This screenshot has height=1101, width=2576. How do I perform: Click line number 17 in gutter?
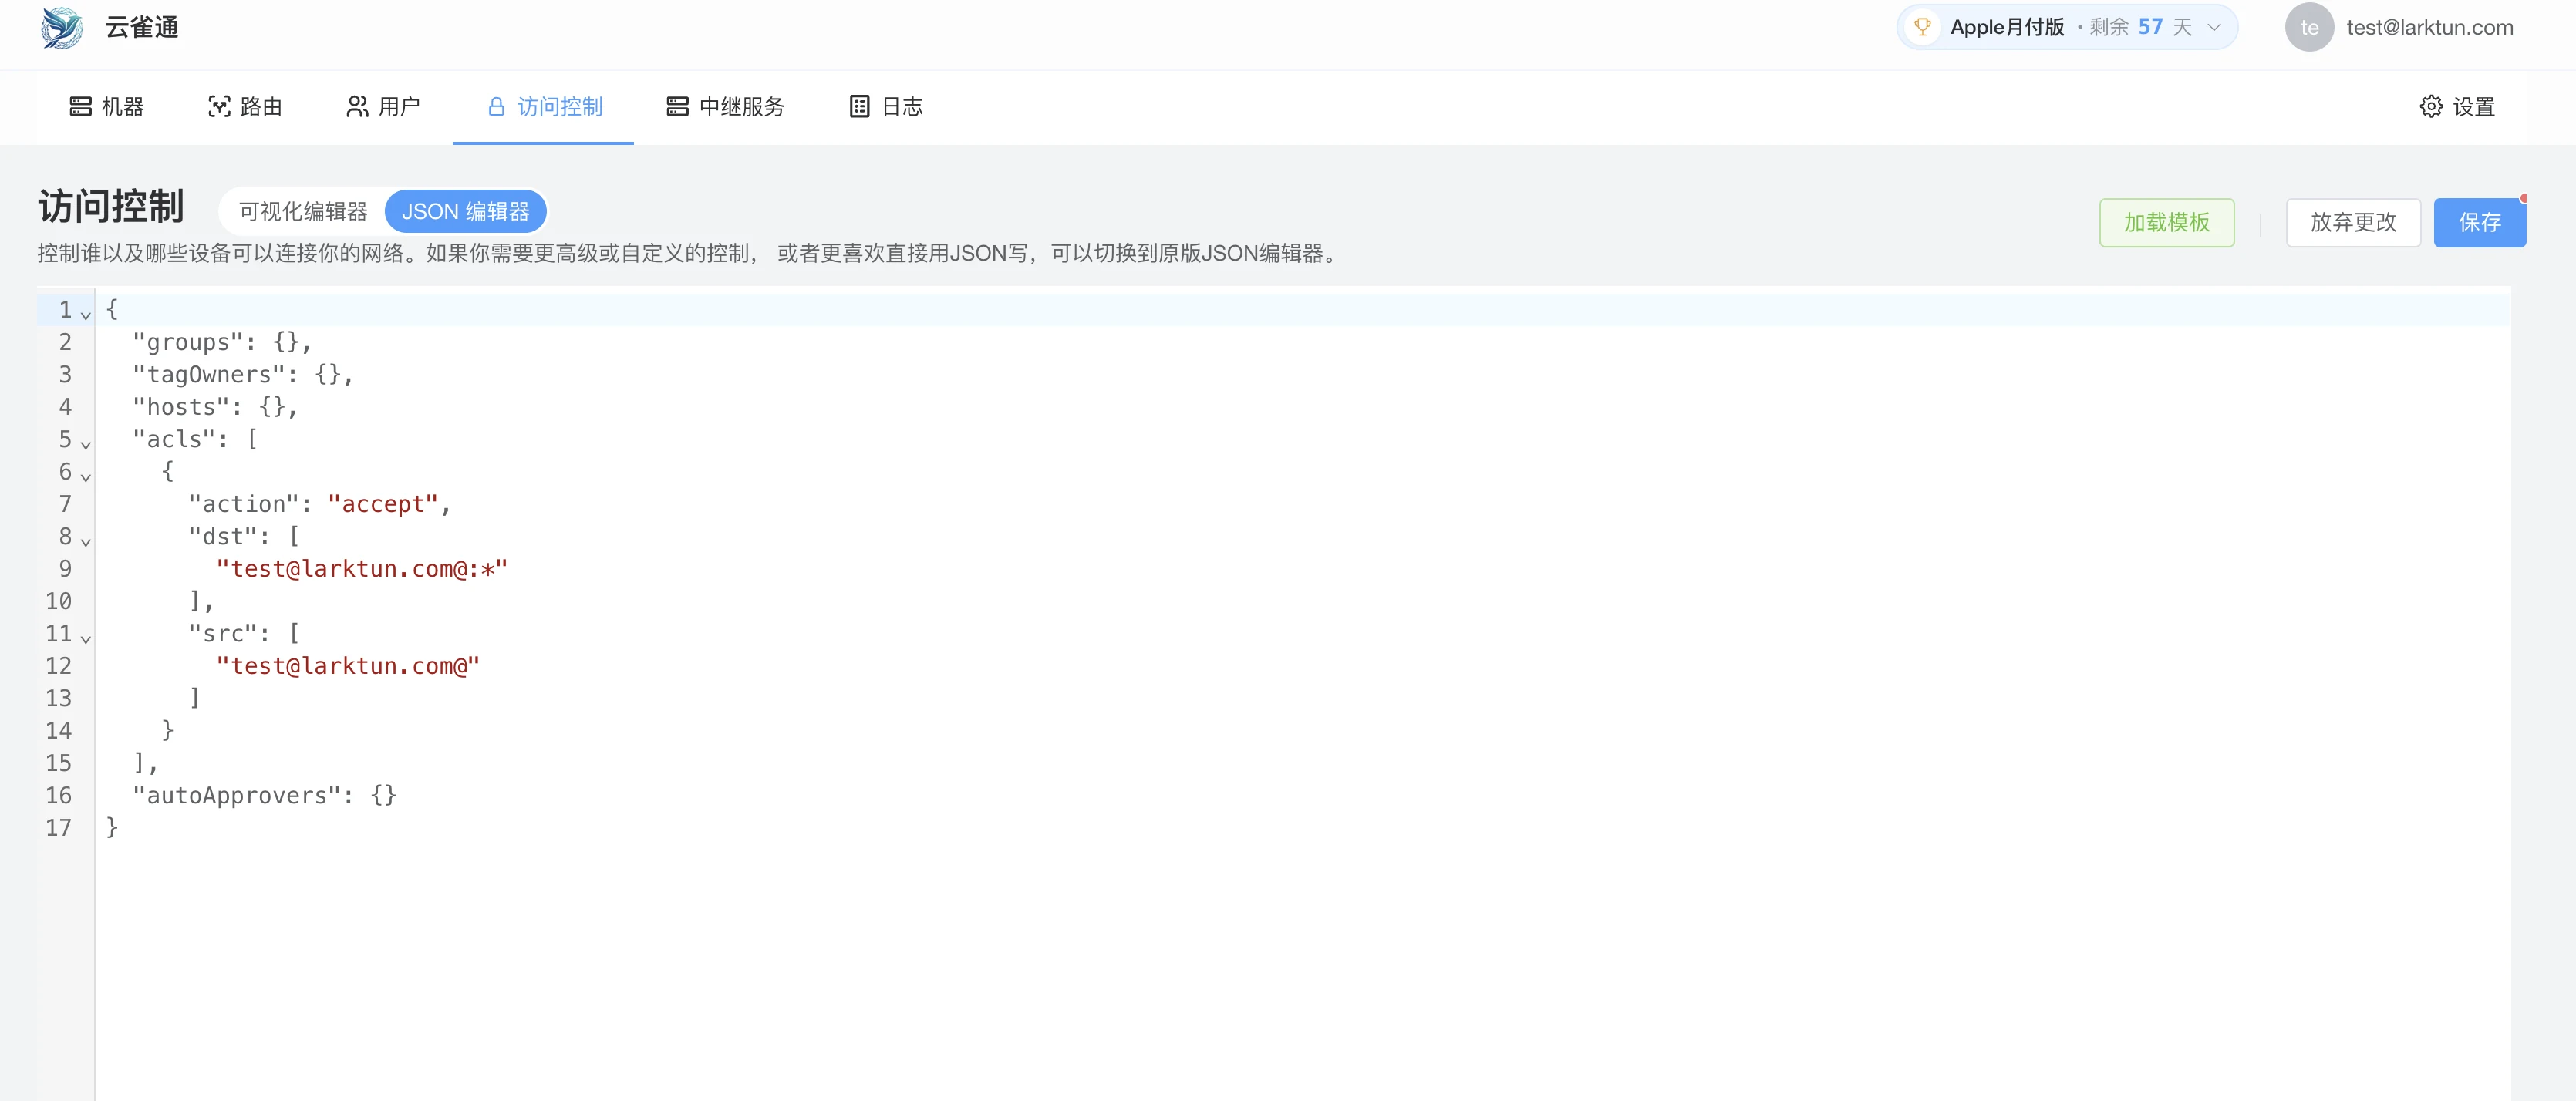58,828
